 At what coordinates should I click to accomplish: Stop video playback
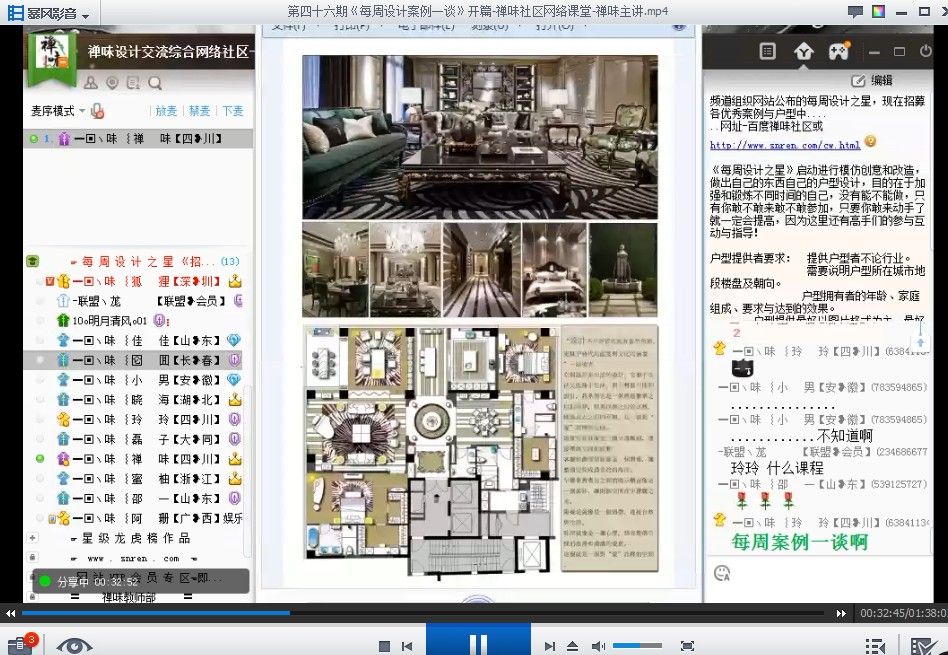pos(384,647)
